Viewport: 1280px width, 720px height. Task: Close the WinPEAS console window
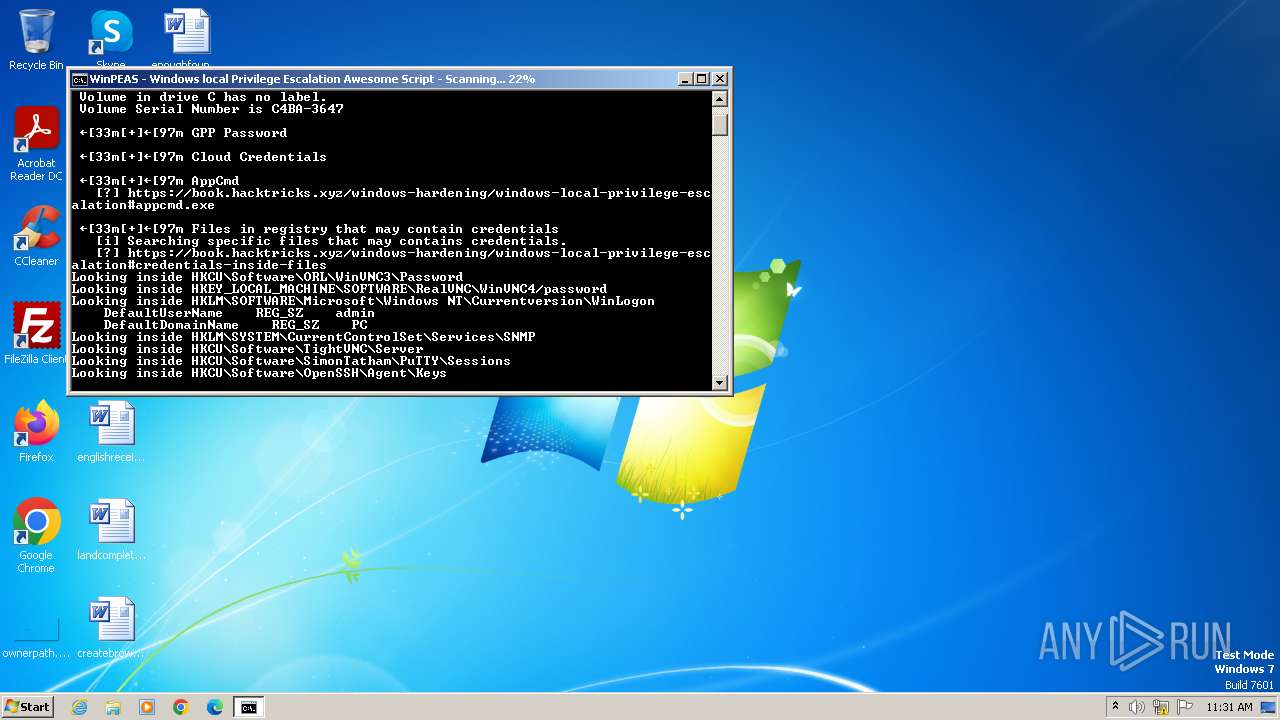(x=719, y=79)
